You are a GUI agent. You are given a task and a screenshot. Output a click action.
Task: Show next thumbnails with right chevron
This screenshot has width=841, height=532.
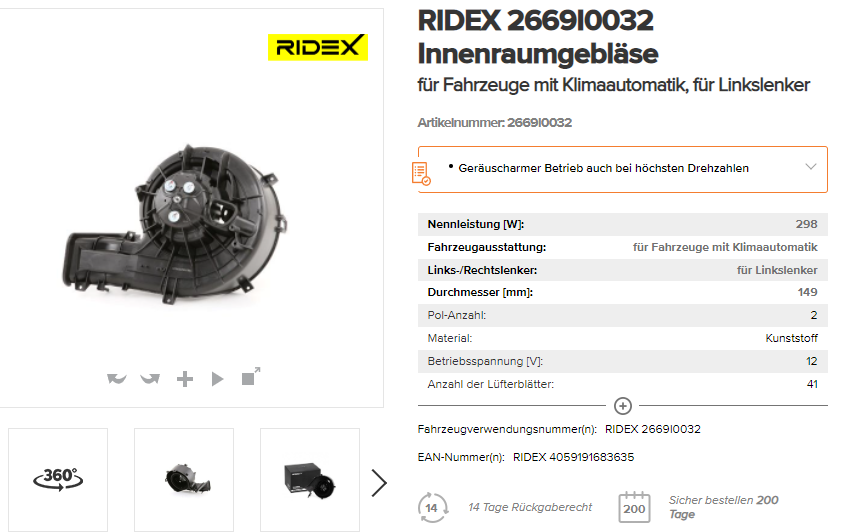(x=379, y=483)
